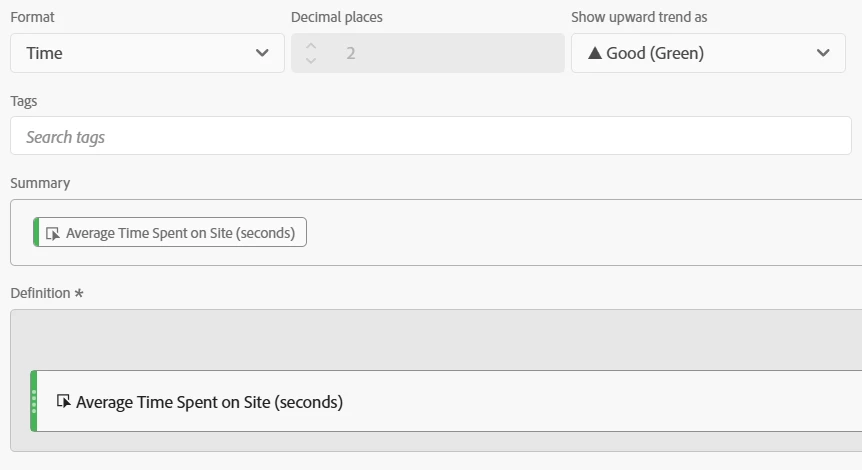
Task: Click the Decimal places increment arrow
Action: pos(311,45)
